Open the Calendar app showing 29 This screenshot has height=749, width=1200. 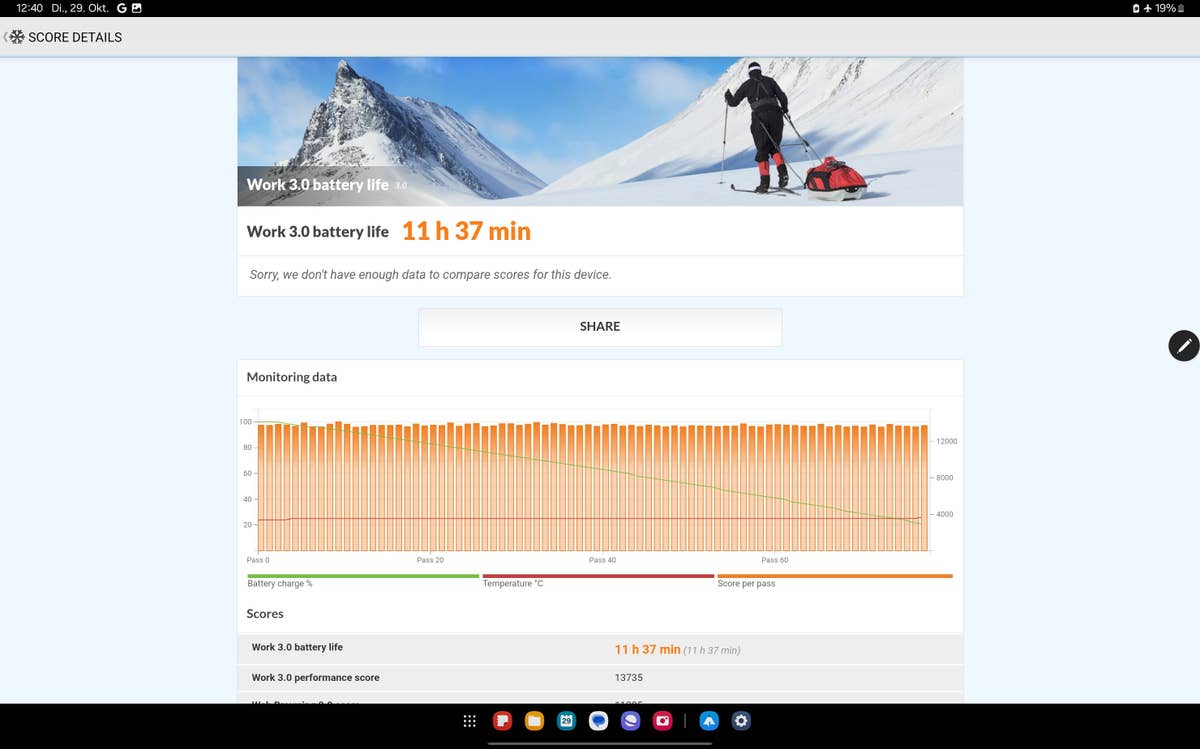pyautogui.click(x=566, y=721)
